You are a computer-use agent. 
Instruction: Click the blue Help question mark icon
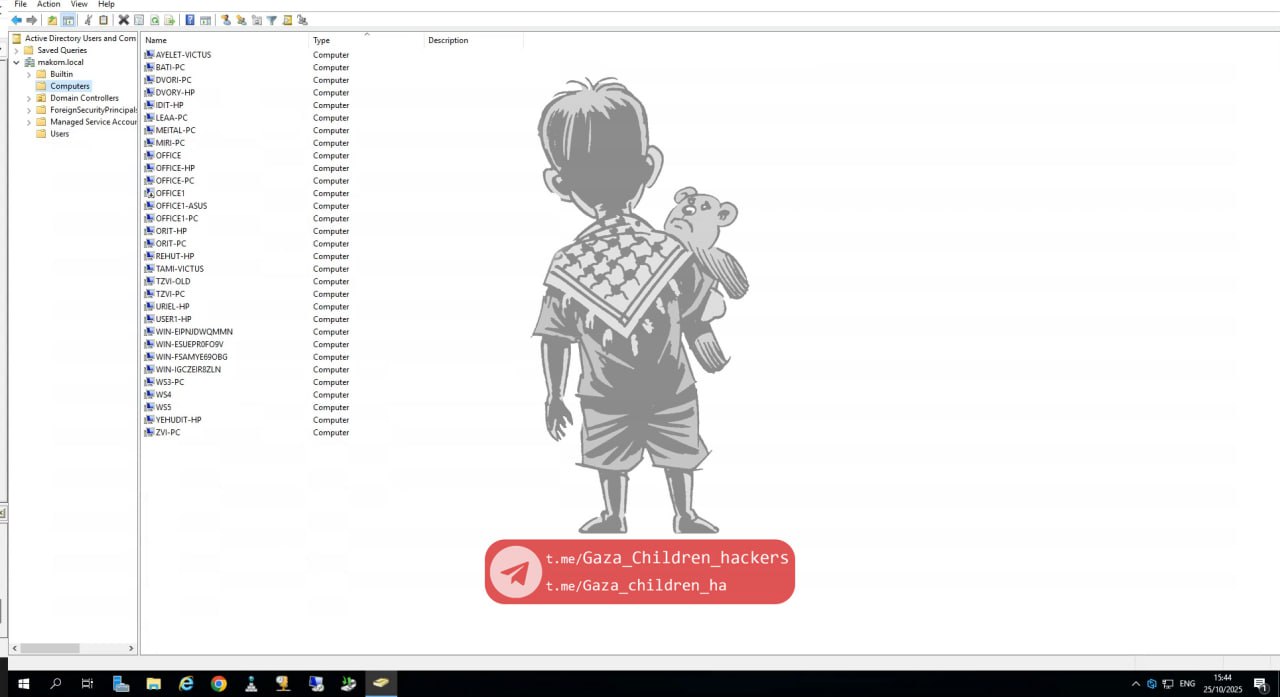point(190,20)
